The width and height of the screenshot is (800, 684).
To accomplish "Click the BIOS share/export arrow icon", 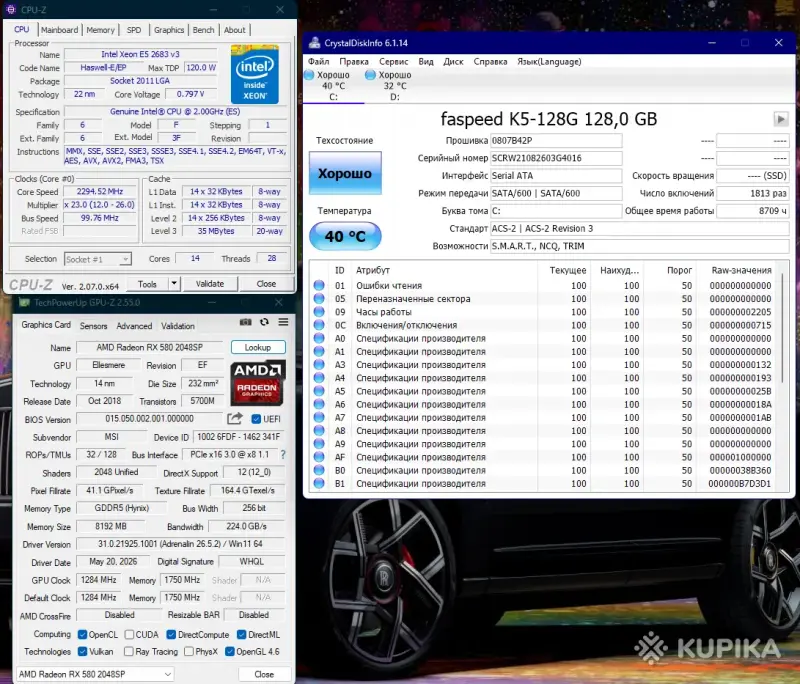I will point(235,419).
